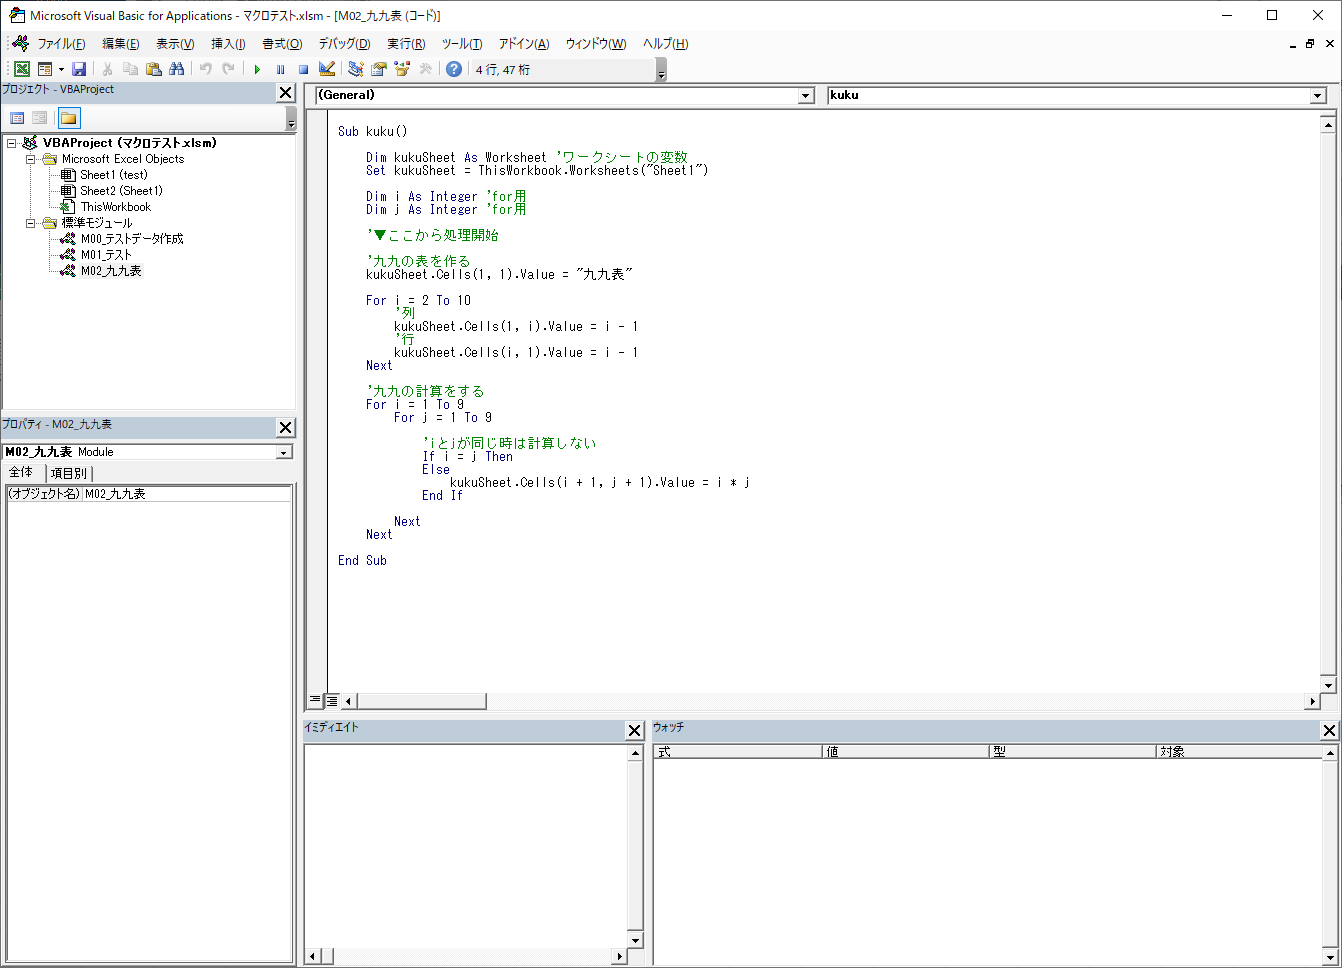Select M02_九九表 module
The image size is (1342, 968).
111,271
